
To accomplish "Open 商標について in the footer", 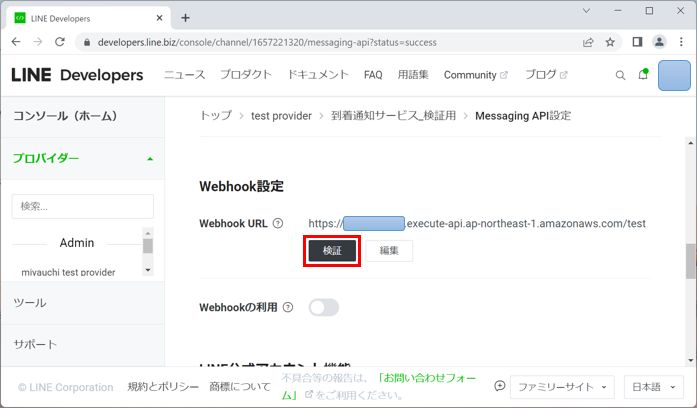I will (x=240, y=387).
